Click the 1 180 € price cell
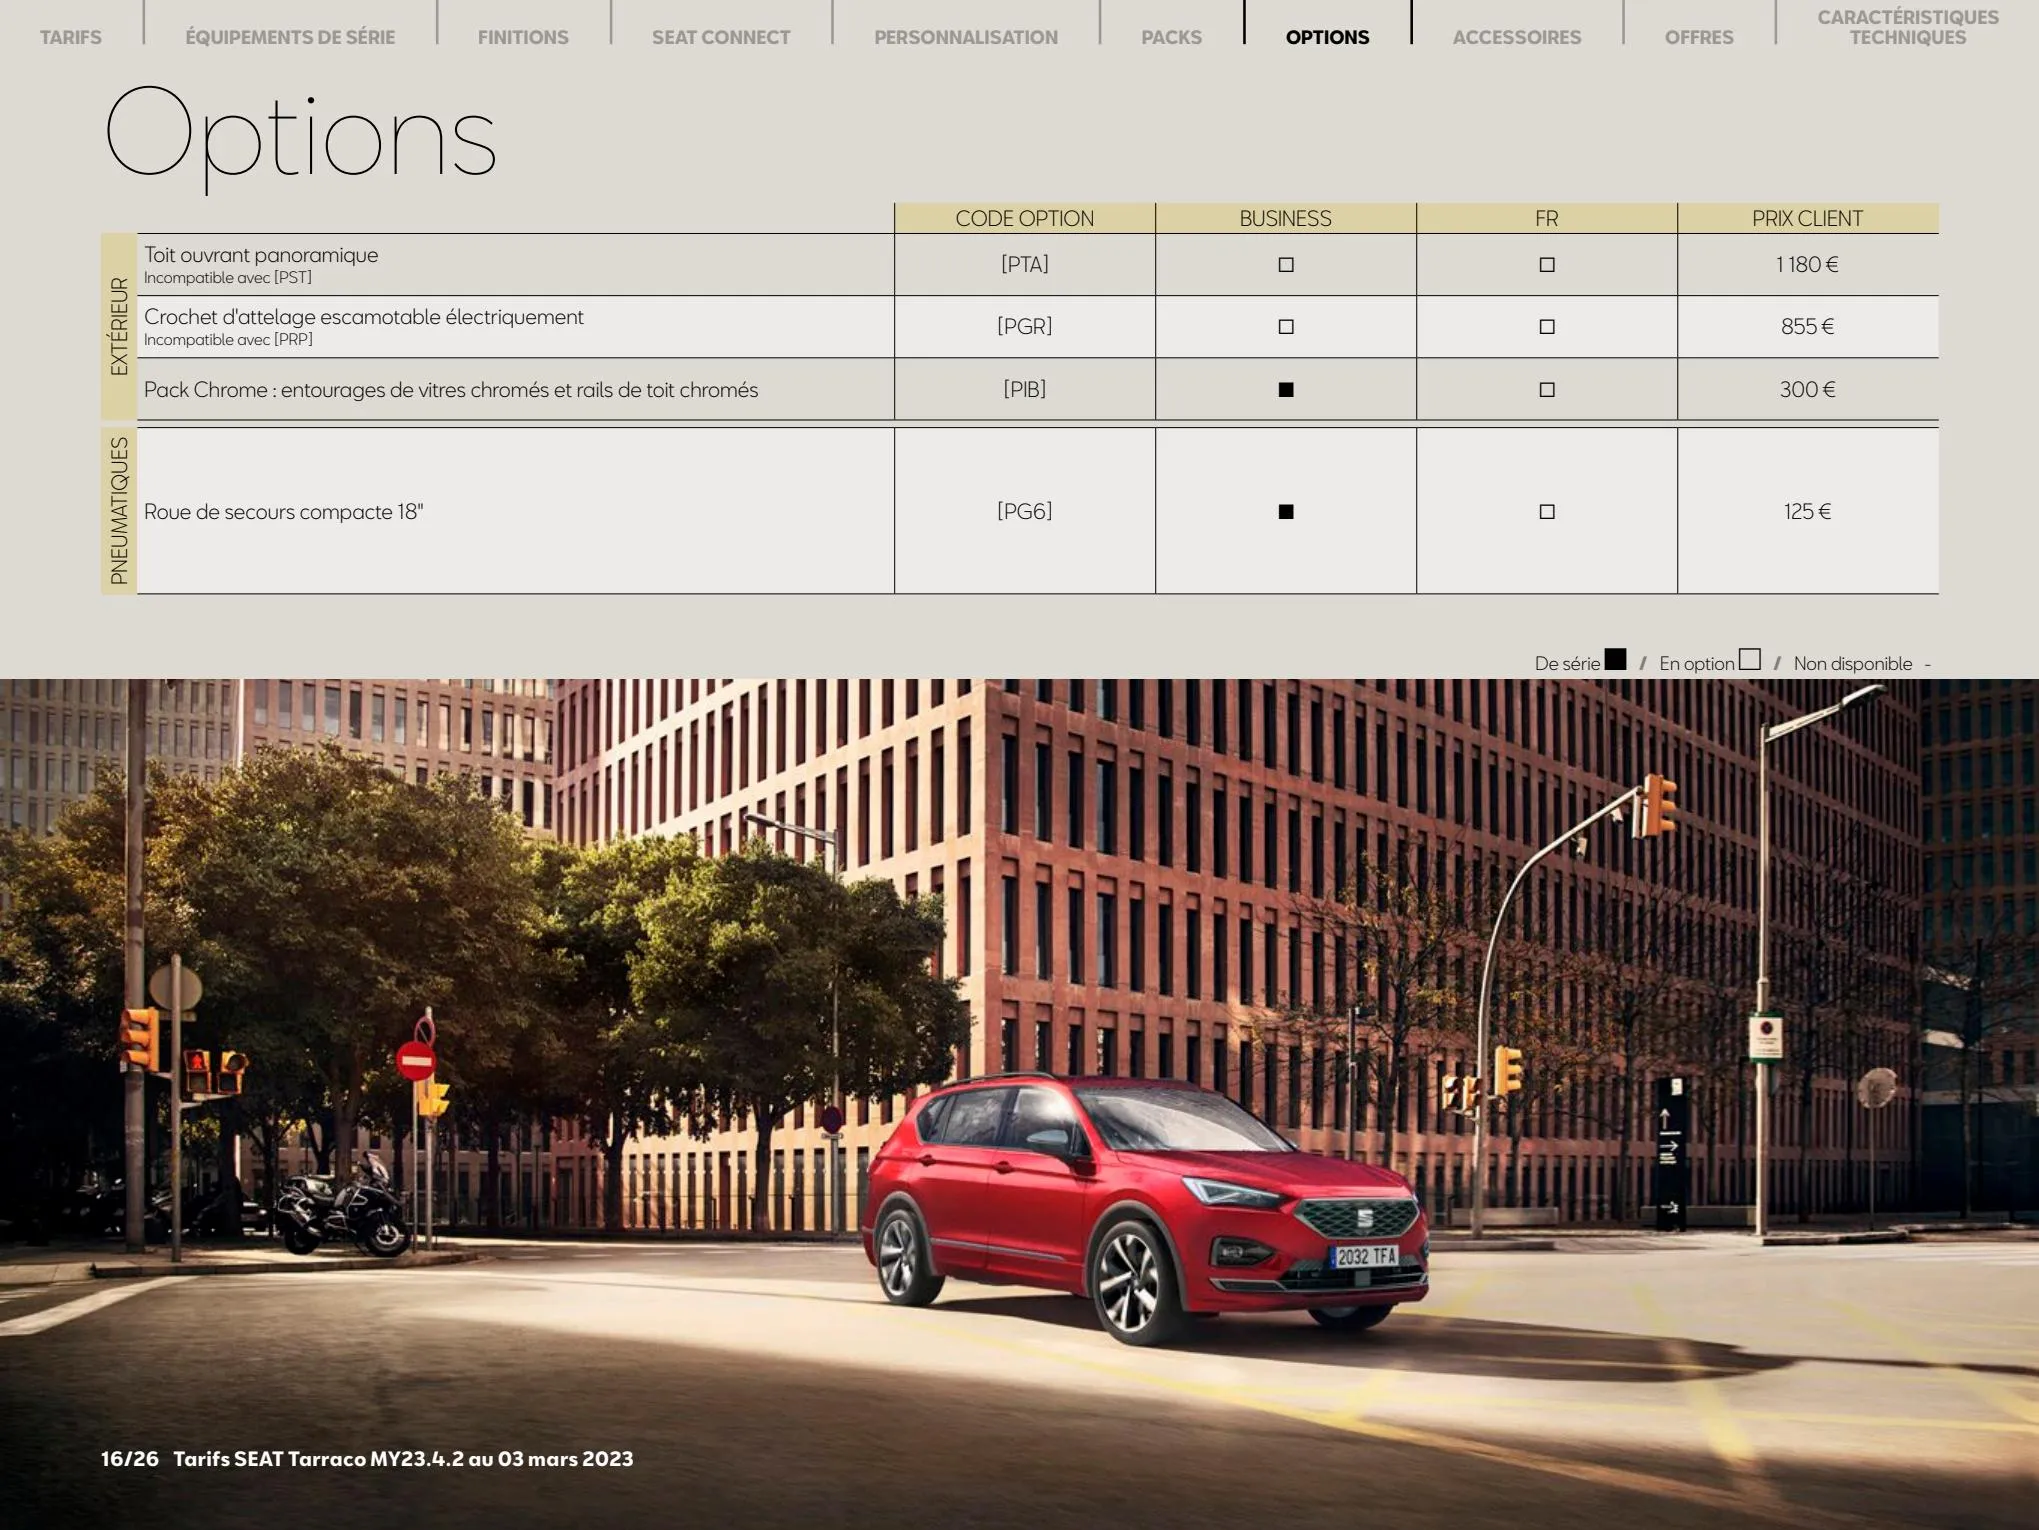The image size is (2039, 1530). (x=1807, y=264)
